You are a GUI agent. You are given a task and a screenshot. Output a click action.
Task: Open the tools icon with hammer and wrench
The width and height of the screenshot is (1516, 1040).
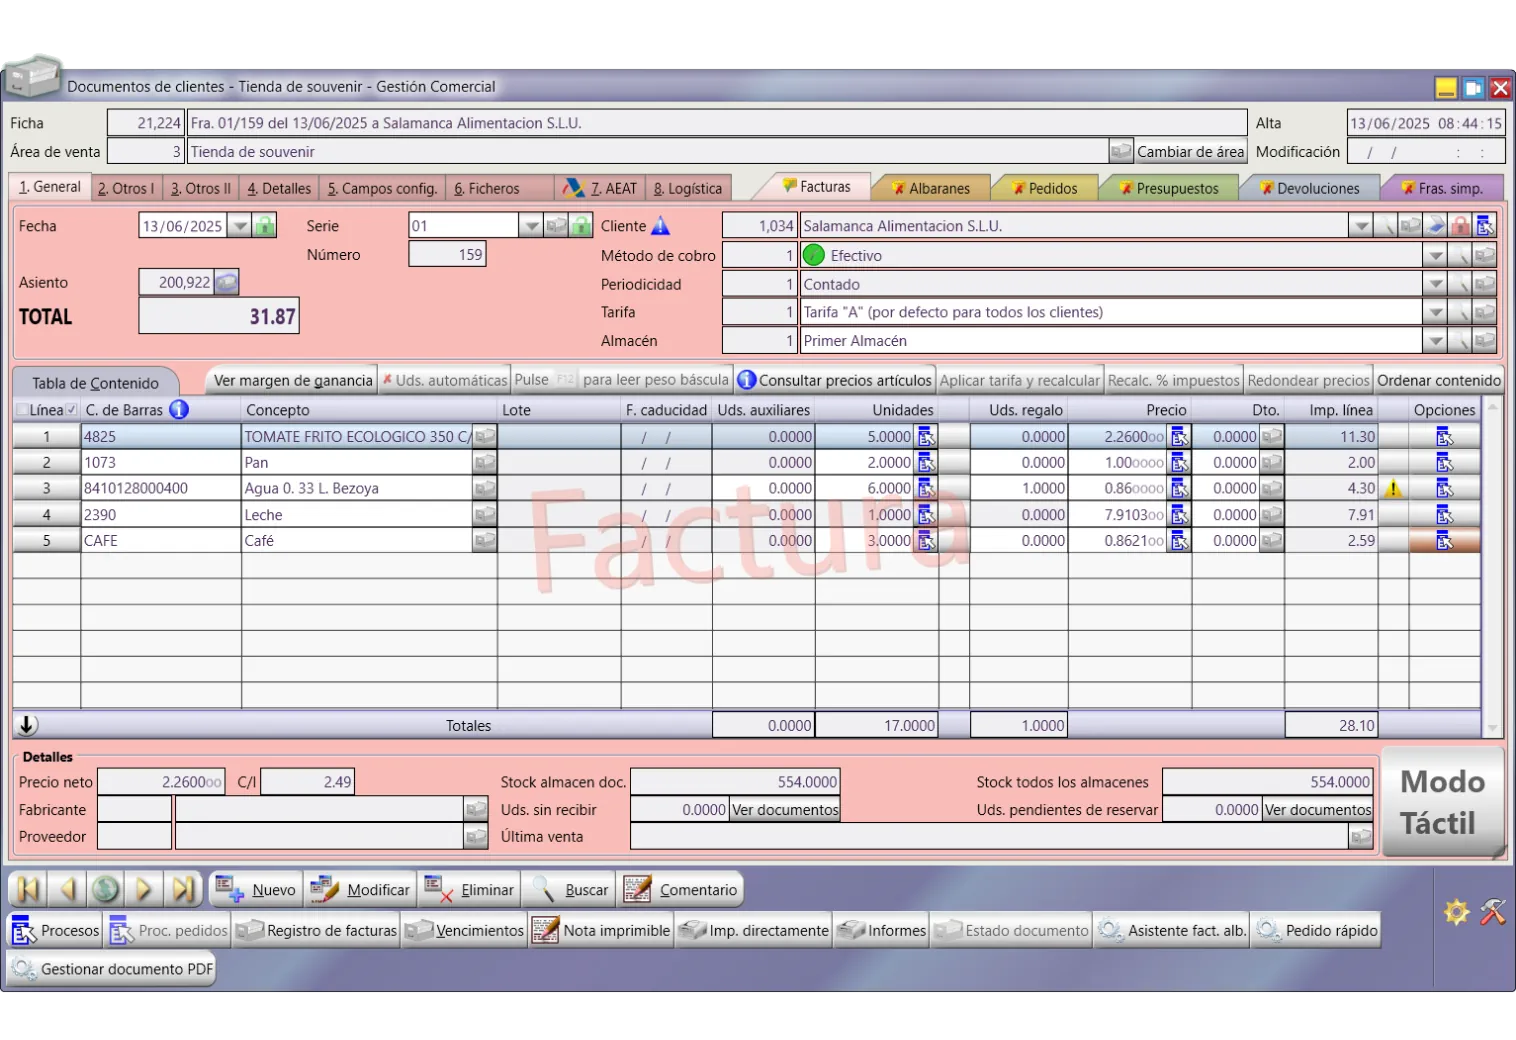(x=1492, y=912)
